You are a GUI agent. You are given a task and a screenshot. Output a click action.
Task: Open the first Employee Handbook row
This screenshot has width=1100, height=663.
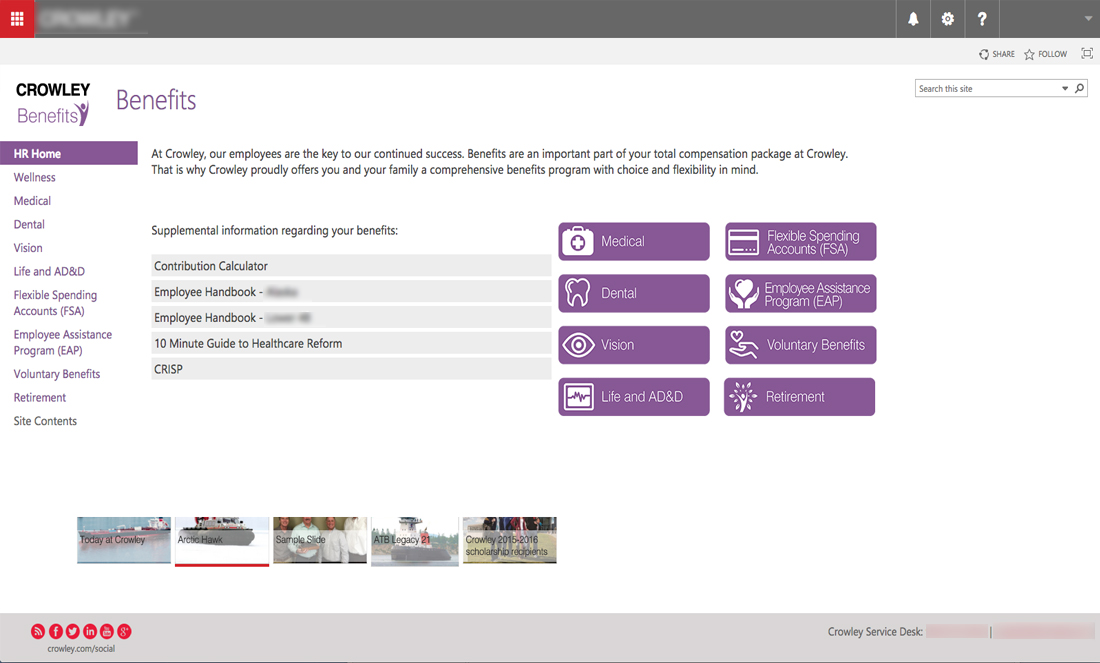click(x=351, y=292)
